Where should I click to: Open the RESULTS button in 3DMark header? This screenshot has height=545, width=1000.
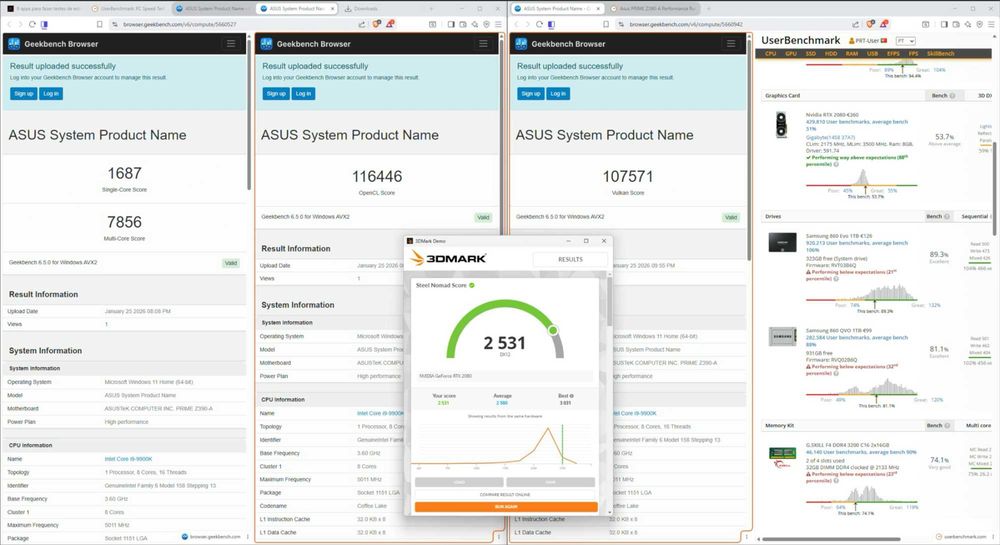point(570,259)
